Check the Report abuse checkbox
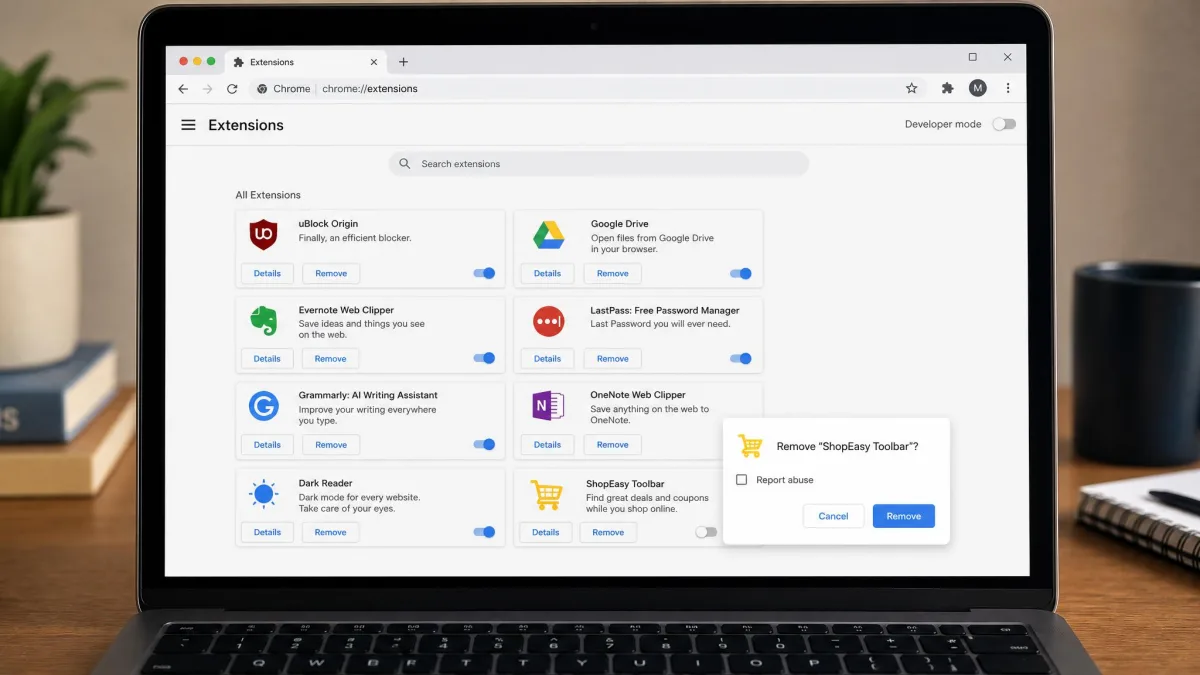 coord(741,480)
